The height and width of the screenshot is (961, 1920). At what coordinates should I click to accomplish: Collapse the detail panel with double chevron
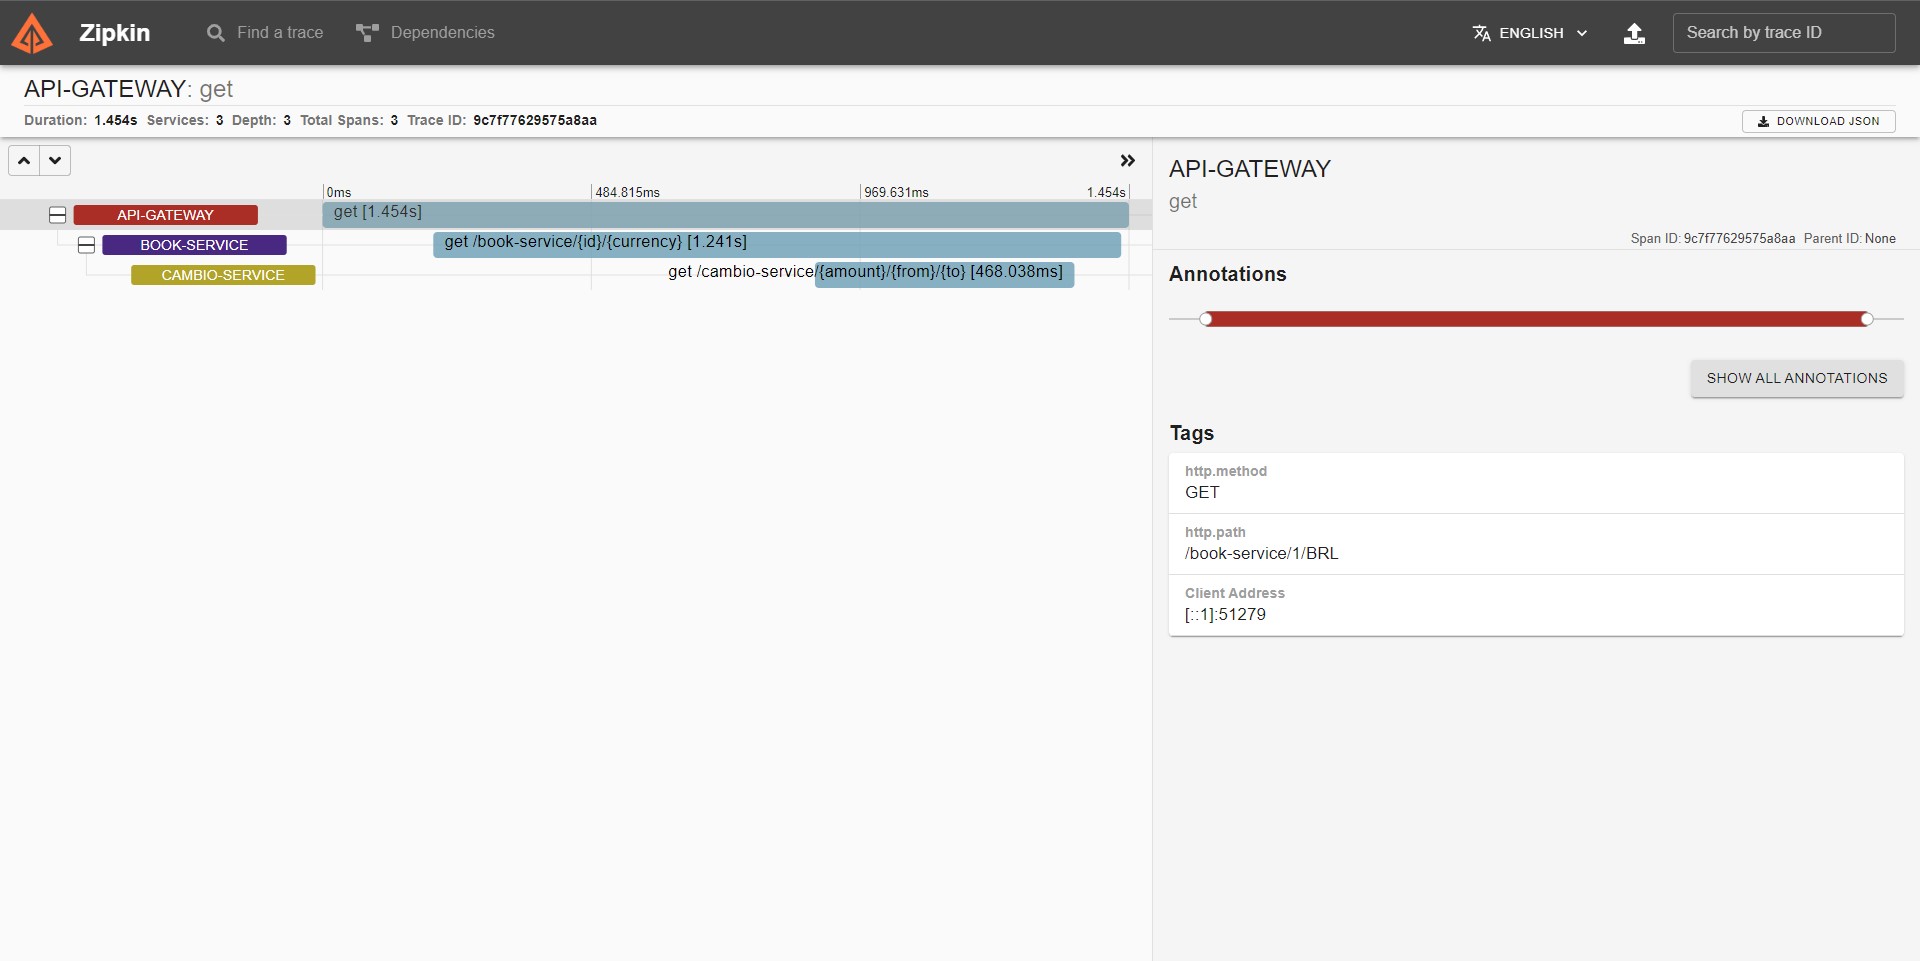[1128, 161]
